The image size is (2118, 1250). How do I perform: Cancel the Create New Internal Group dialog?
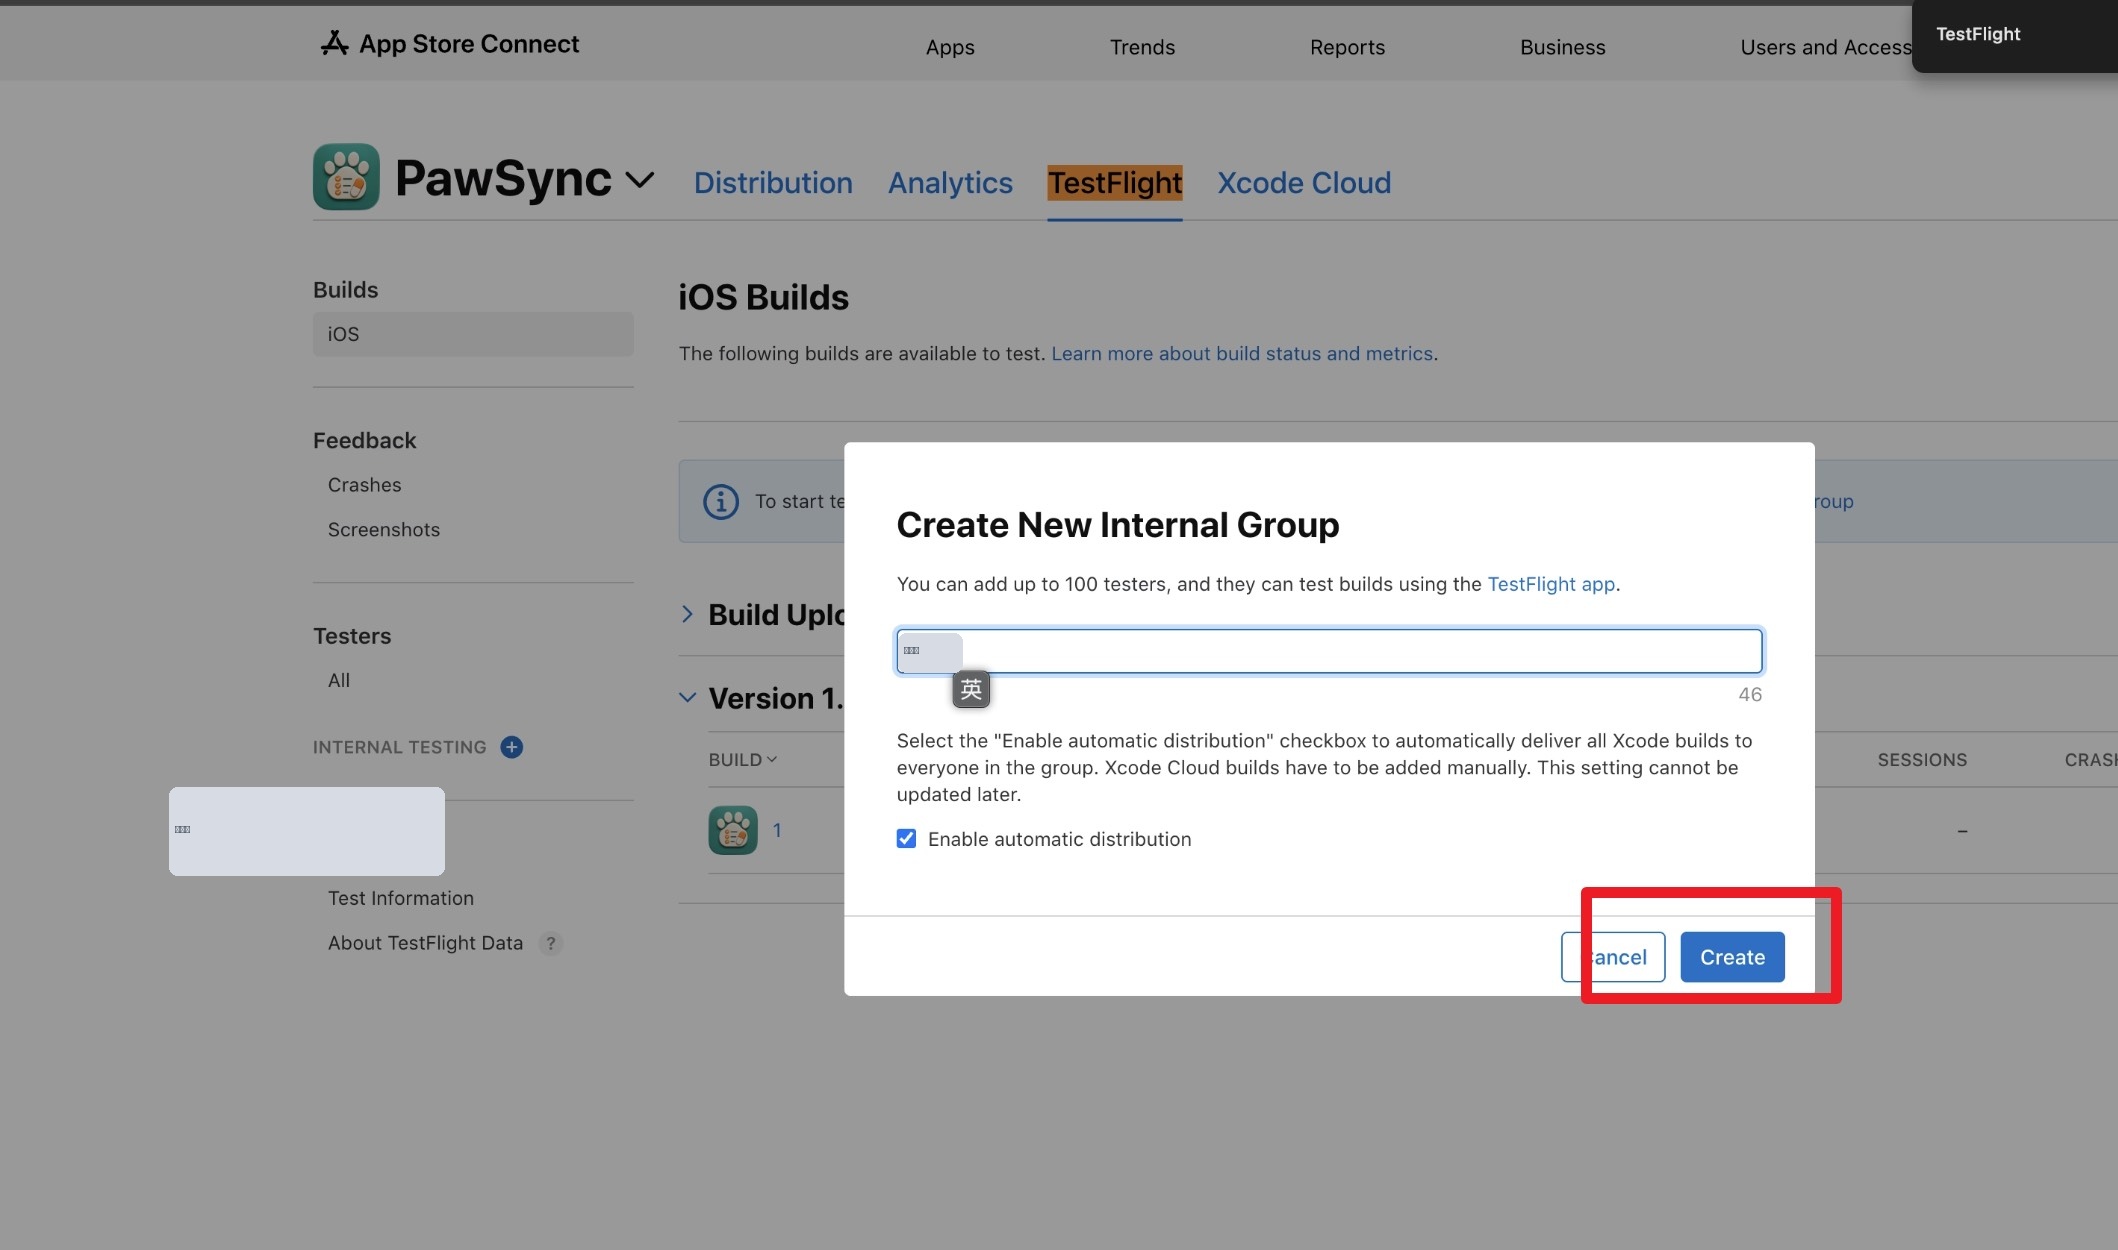coord(1613,957)
